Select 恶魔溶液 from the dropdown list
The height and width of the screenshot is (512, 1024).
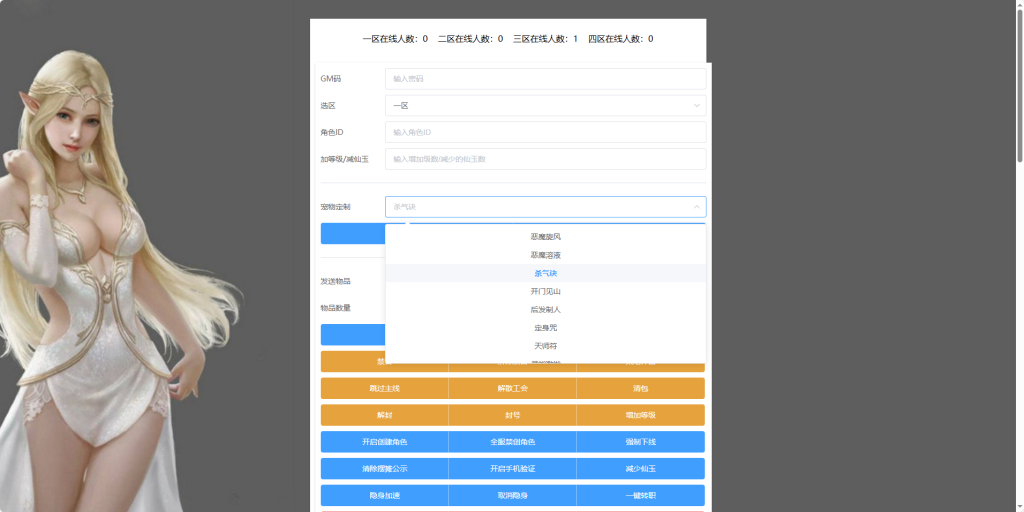tap(545, 255)
